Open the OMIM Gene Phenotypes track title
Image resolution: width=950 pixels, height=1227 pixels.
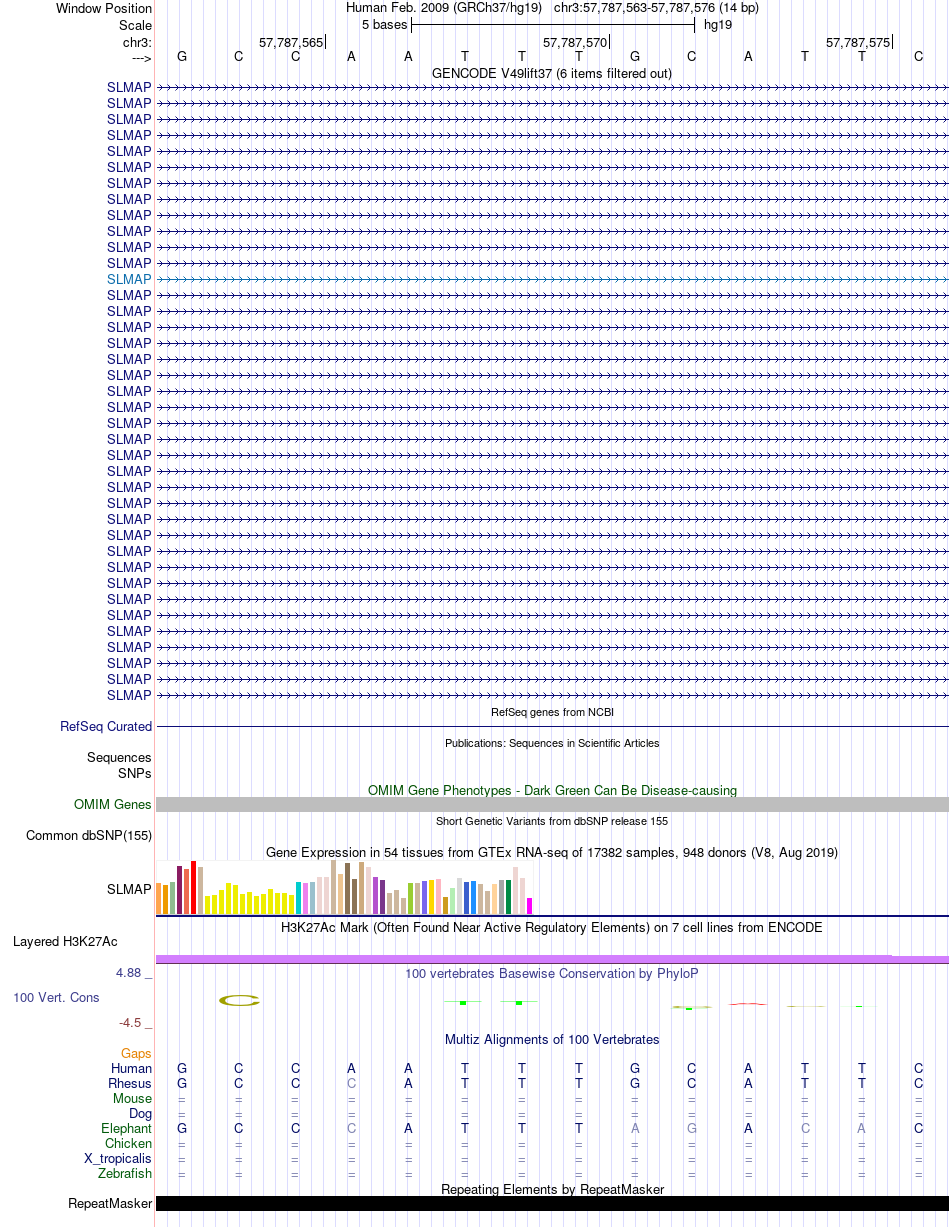point(552,790)
